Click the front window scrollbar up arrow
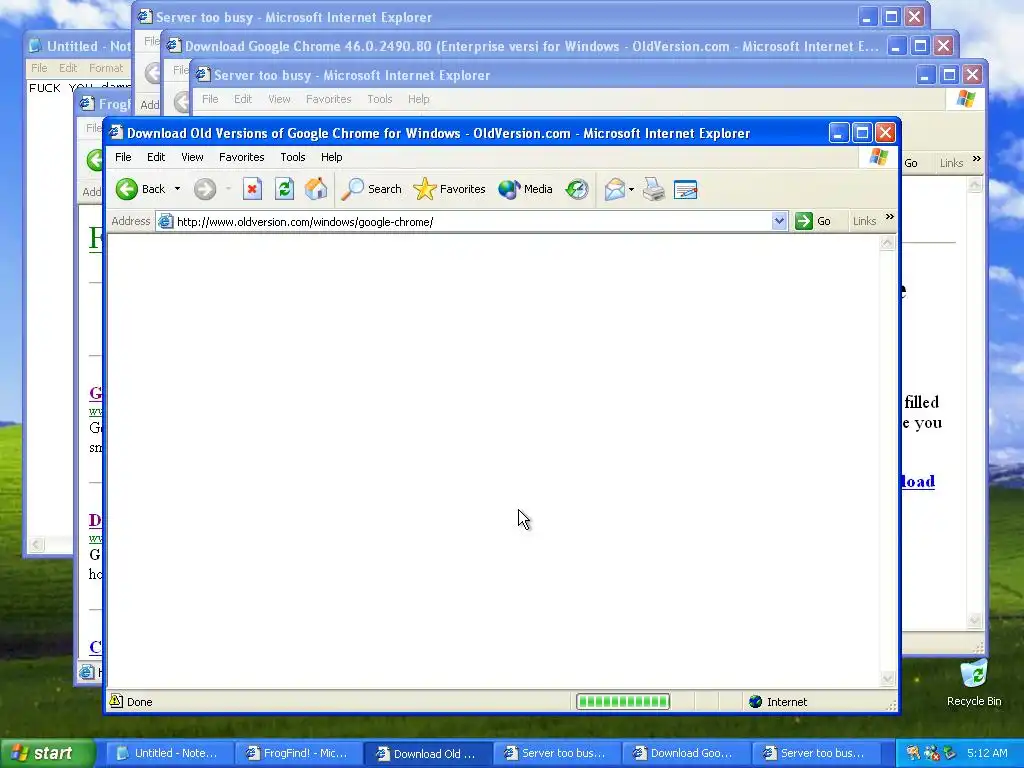Viewport: 1024px width, 768px height. [887, 244]
